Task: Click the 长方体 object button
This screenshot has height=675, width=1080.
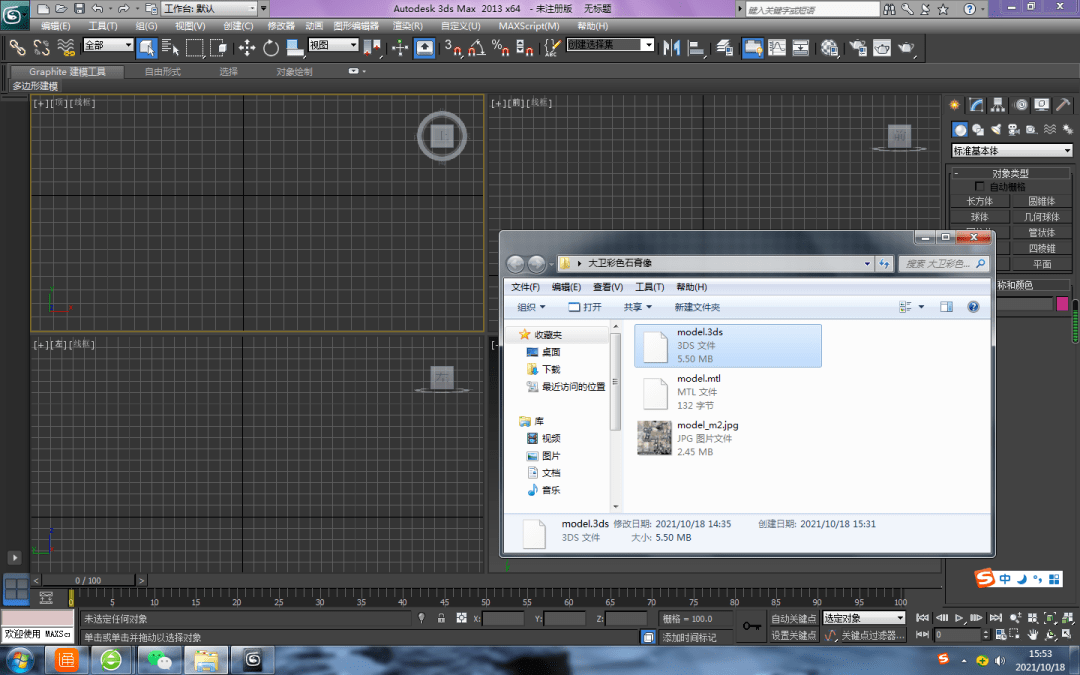Action: point(979,201)
